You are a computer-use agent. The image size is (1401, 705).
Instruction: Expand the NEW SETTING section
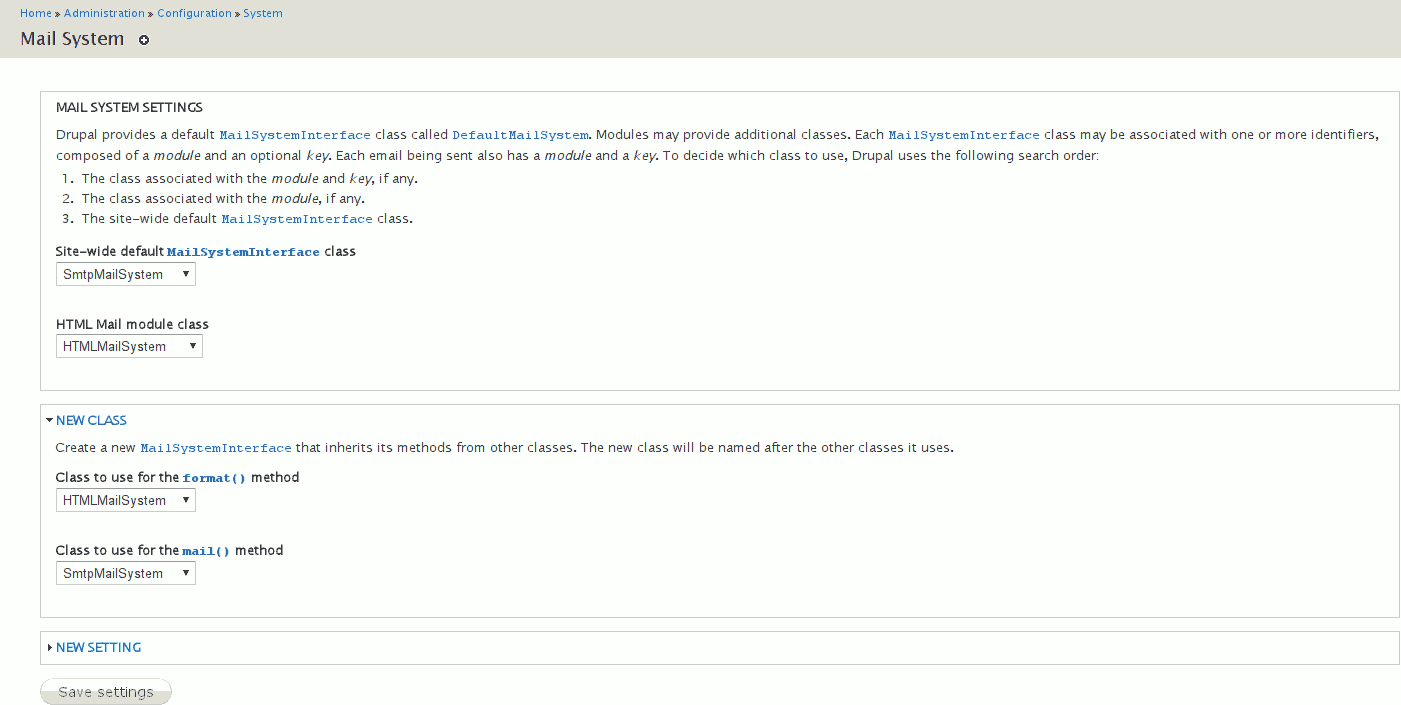coord(98,648)
